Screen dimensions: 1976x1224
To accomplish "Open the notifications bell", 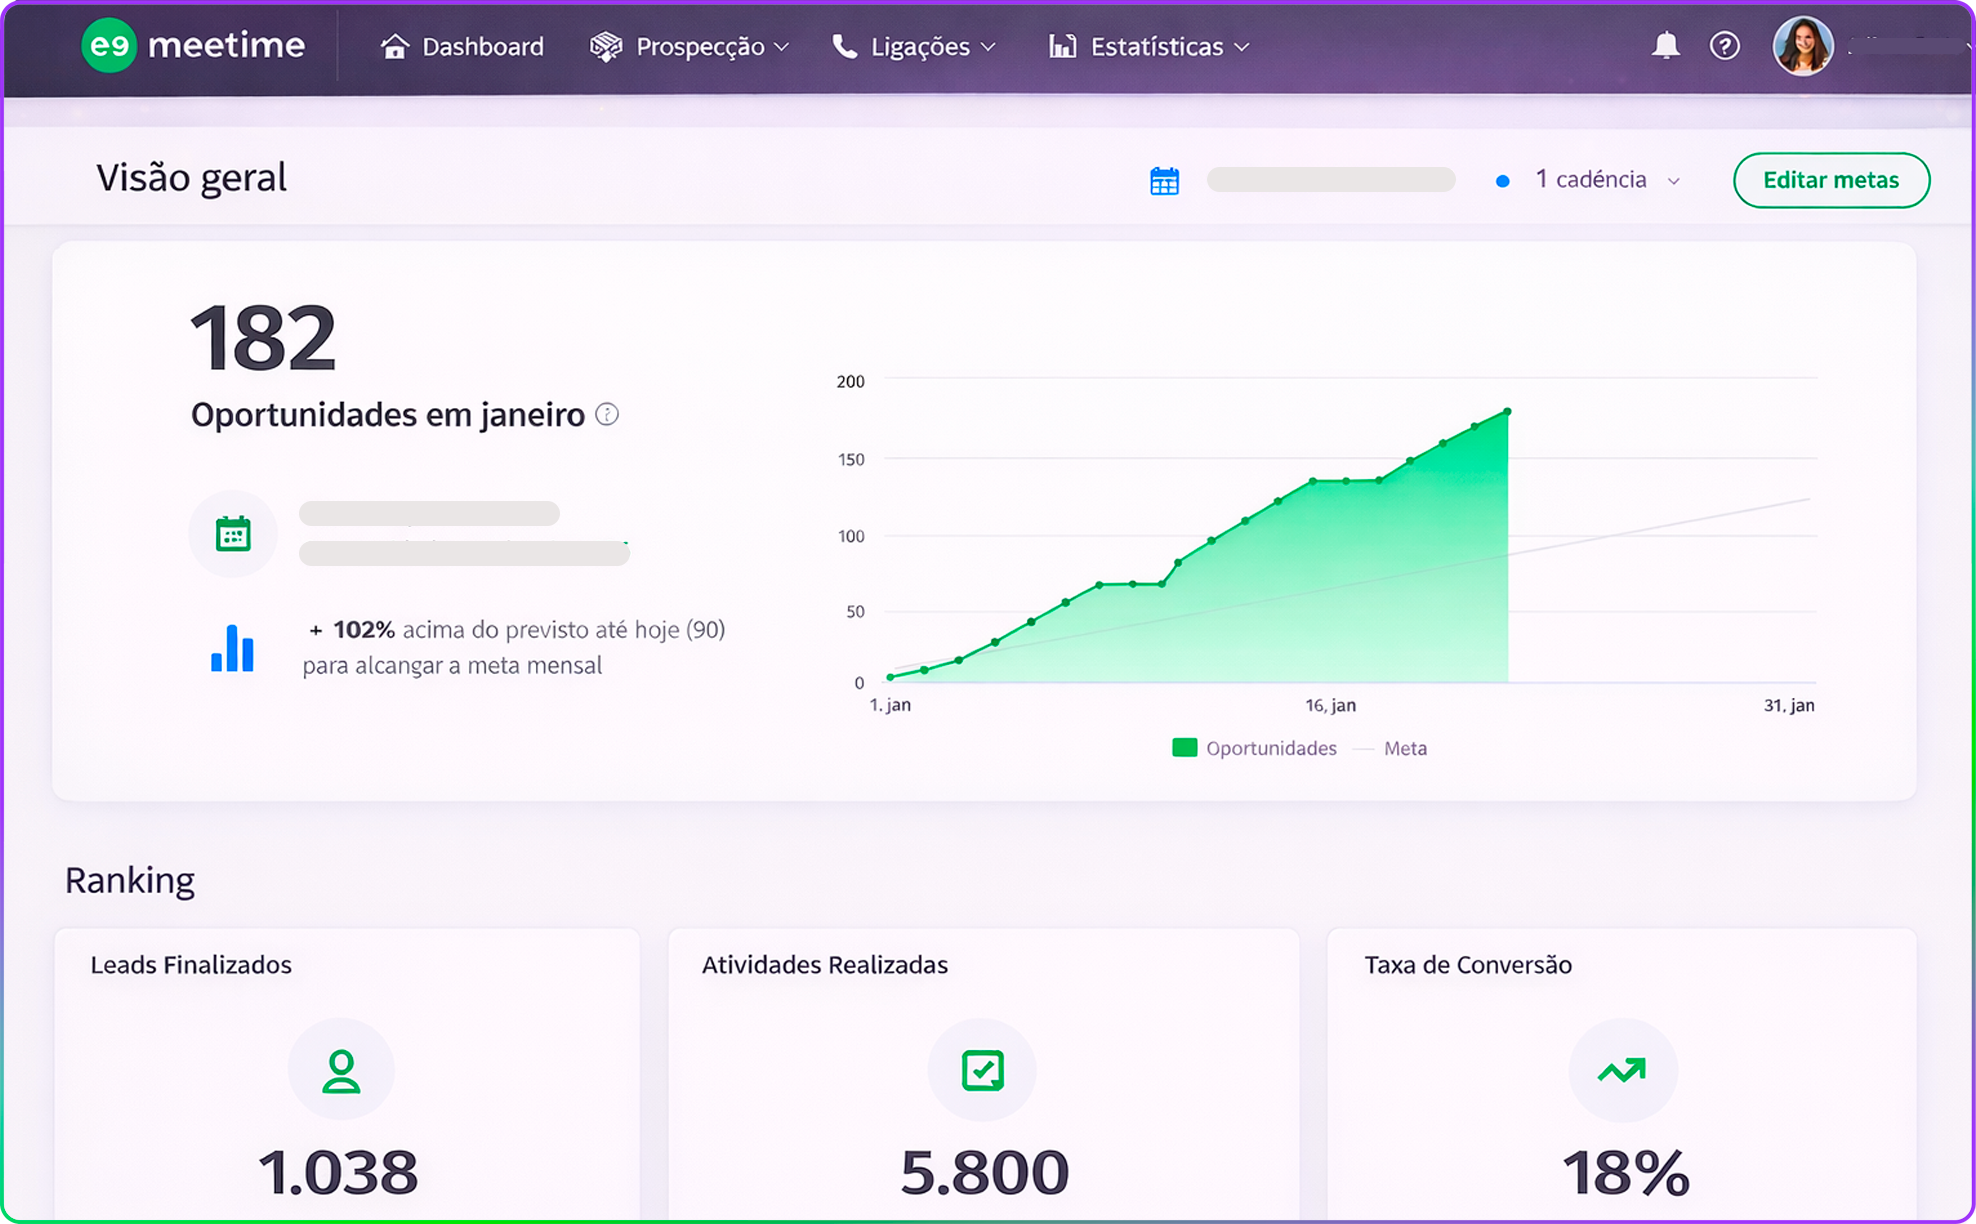I will (1665, 45).
